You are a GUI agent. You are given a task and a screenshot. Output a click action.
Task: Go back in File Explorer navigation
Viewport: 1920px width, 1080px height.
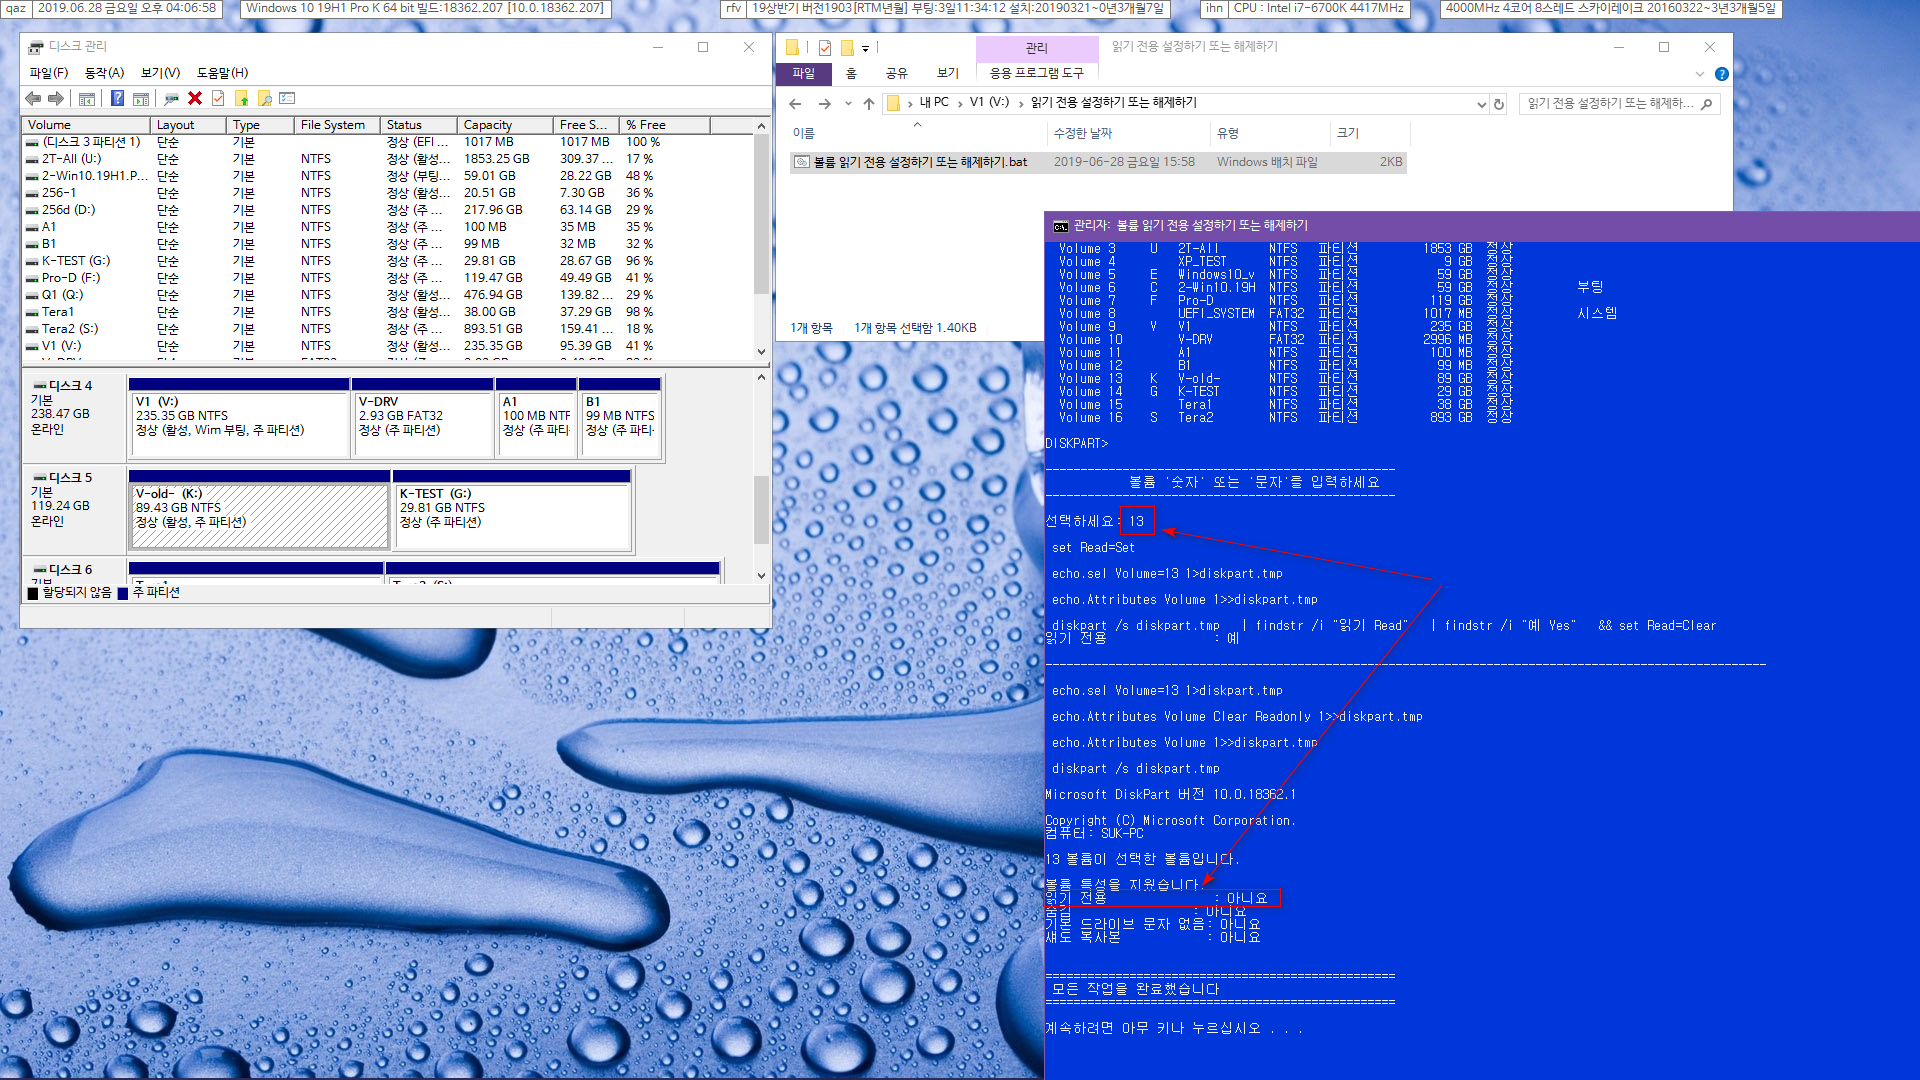coord(795,103)
